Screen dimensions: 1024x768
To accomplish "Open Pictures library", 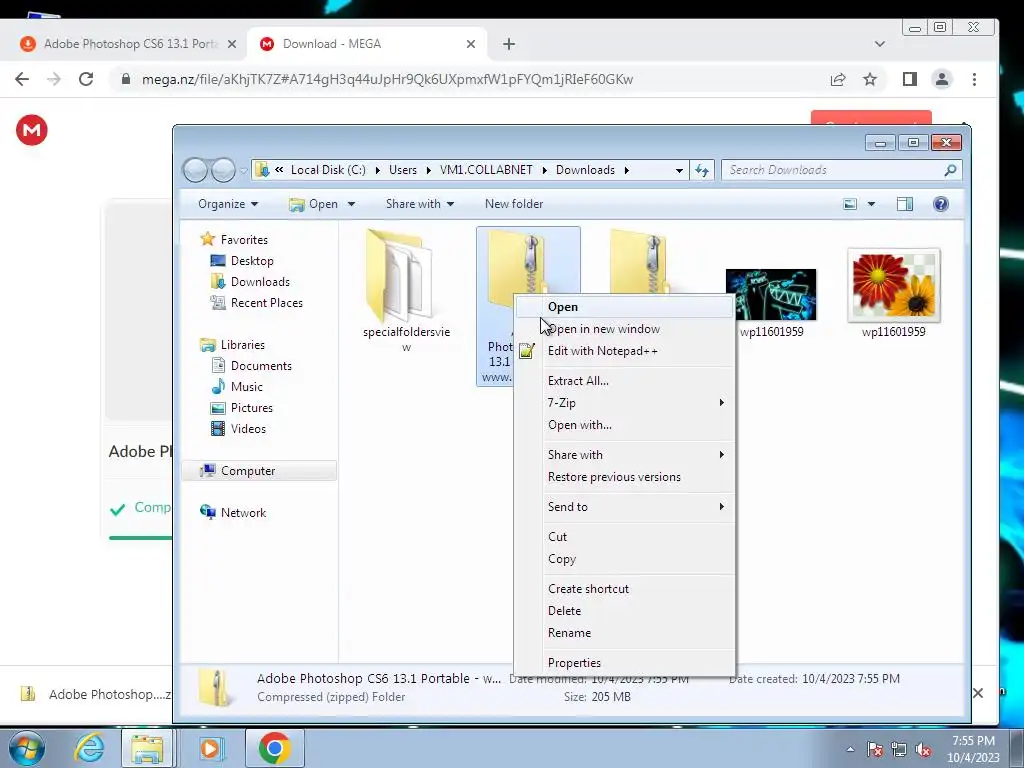I will pyautogui.click(x=251, y=408).
